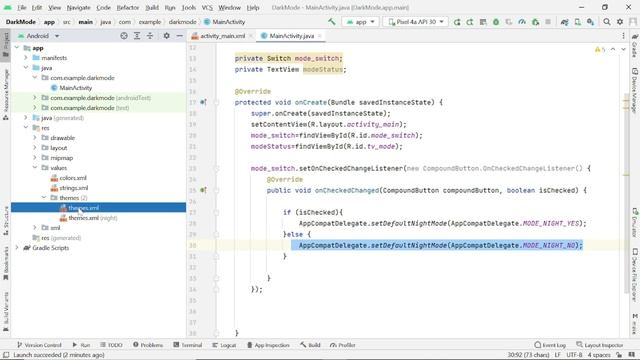Open the VCS menu
This screenshot has width=640, height=360.
pos(207,7)
